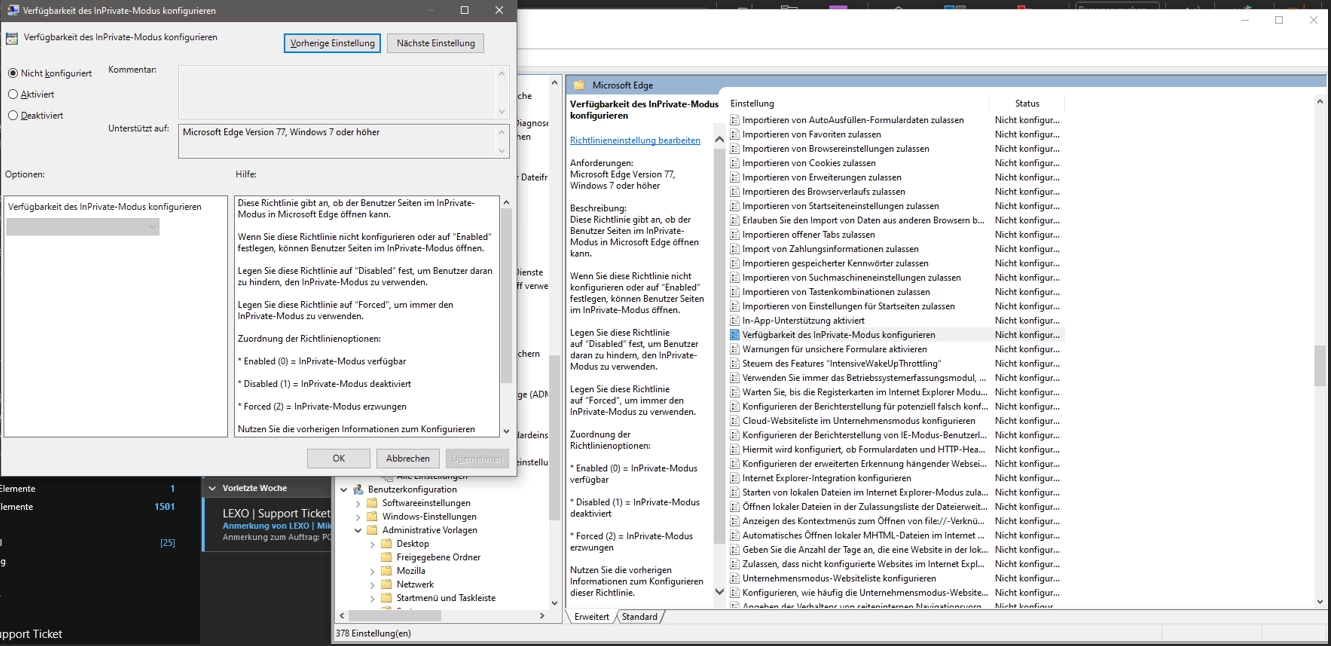Expand the Windows-Einstellungen tree node

(x=359, y=517)
